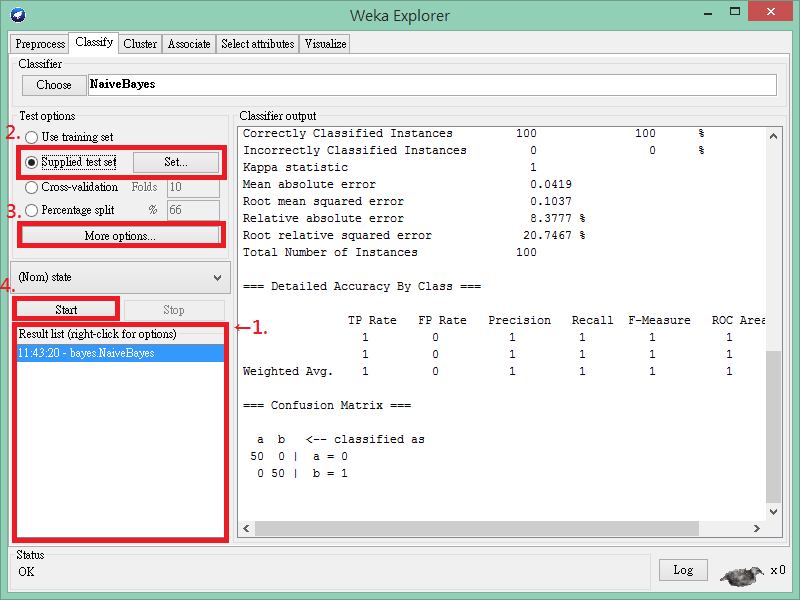The image size is (800, 600).
Task: Click the Root relative squared error line
Action: [414, 236]
